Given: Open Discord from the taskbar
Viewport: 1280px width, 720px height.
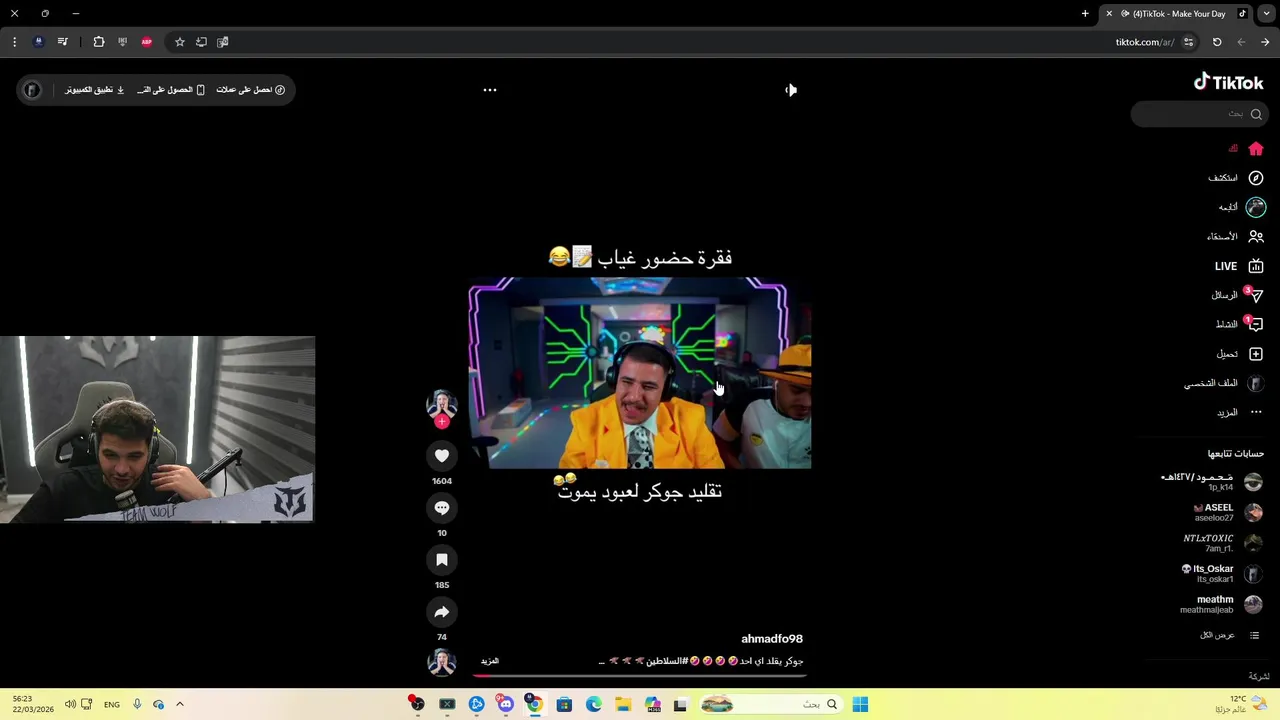Looking at the screenshot, I should (x=506, y=705).
